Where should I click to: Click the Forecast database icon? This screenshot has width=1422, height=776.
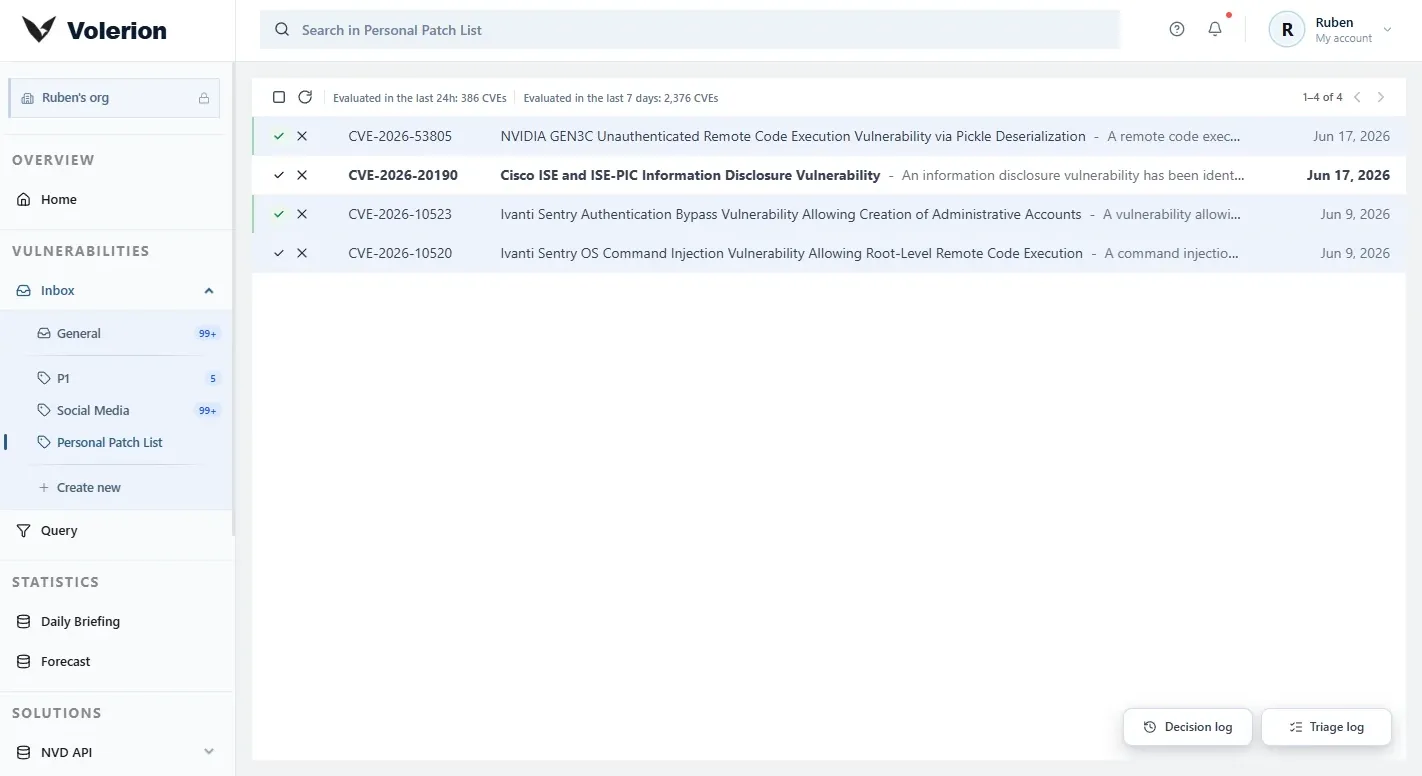point(24,661)
